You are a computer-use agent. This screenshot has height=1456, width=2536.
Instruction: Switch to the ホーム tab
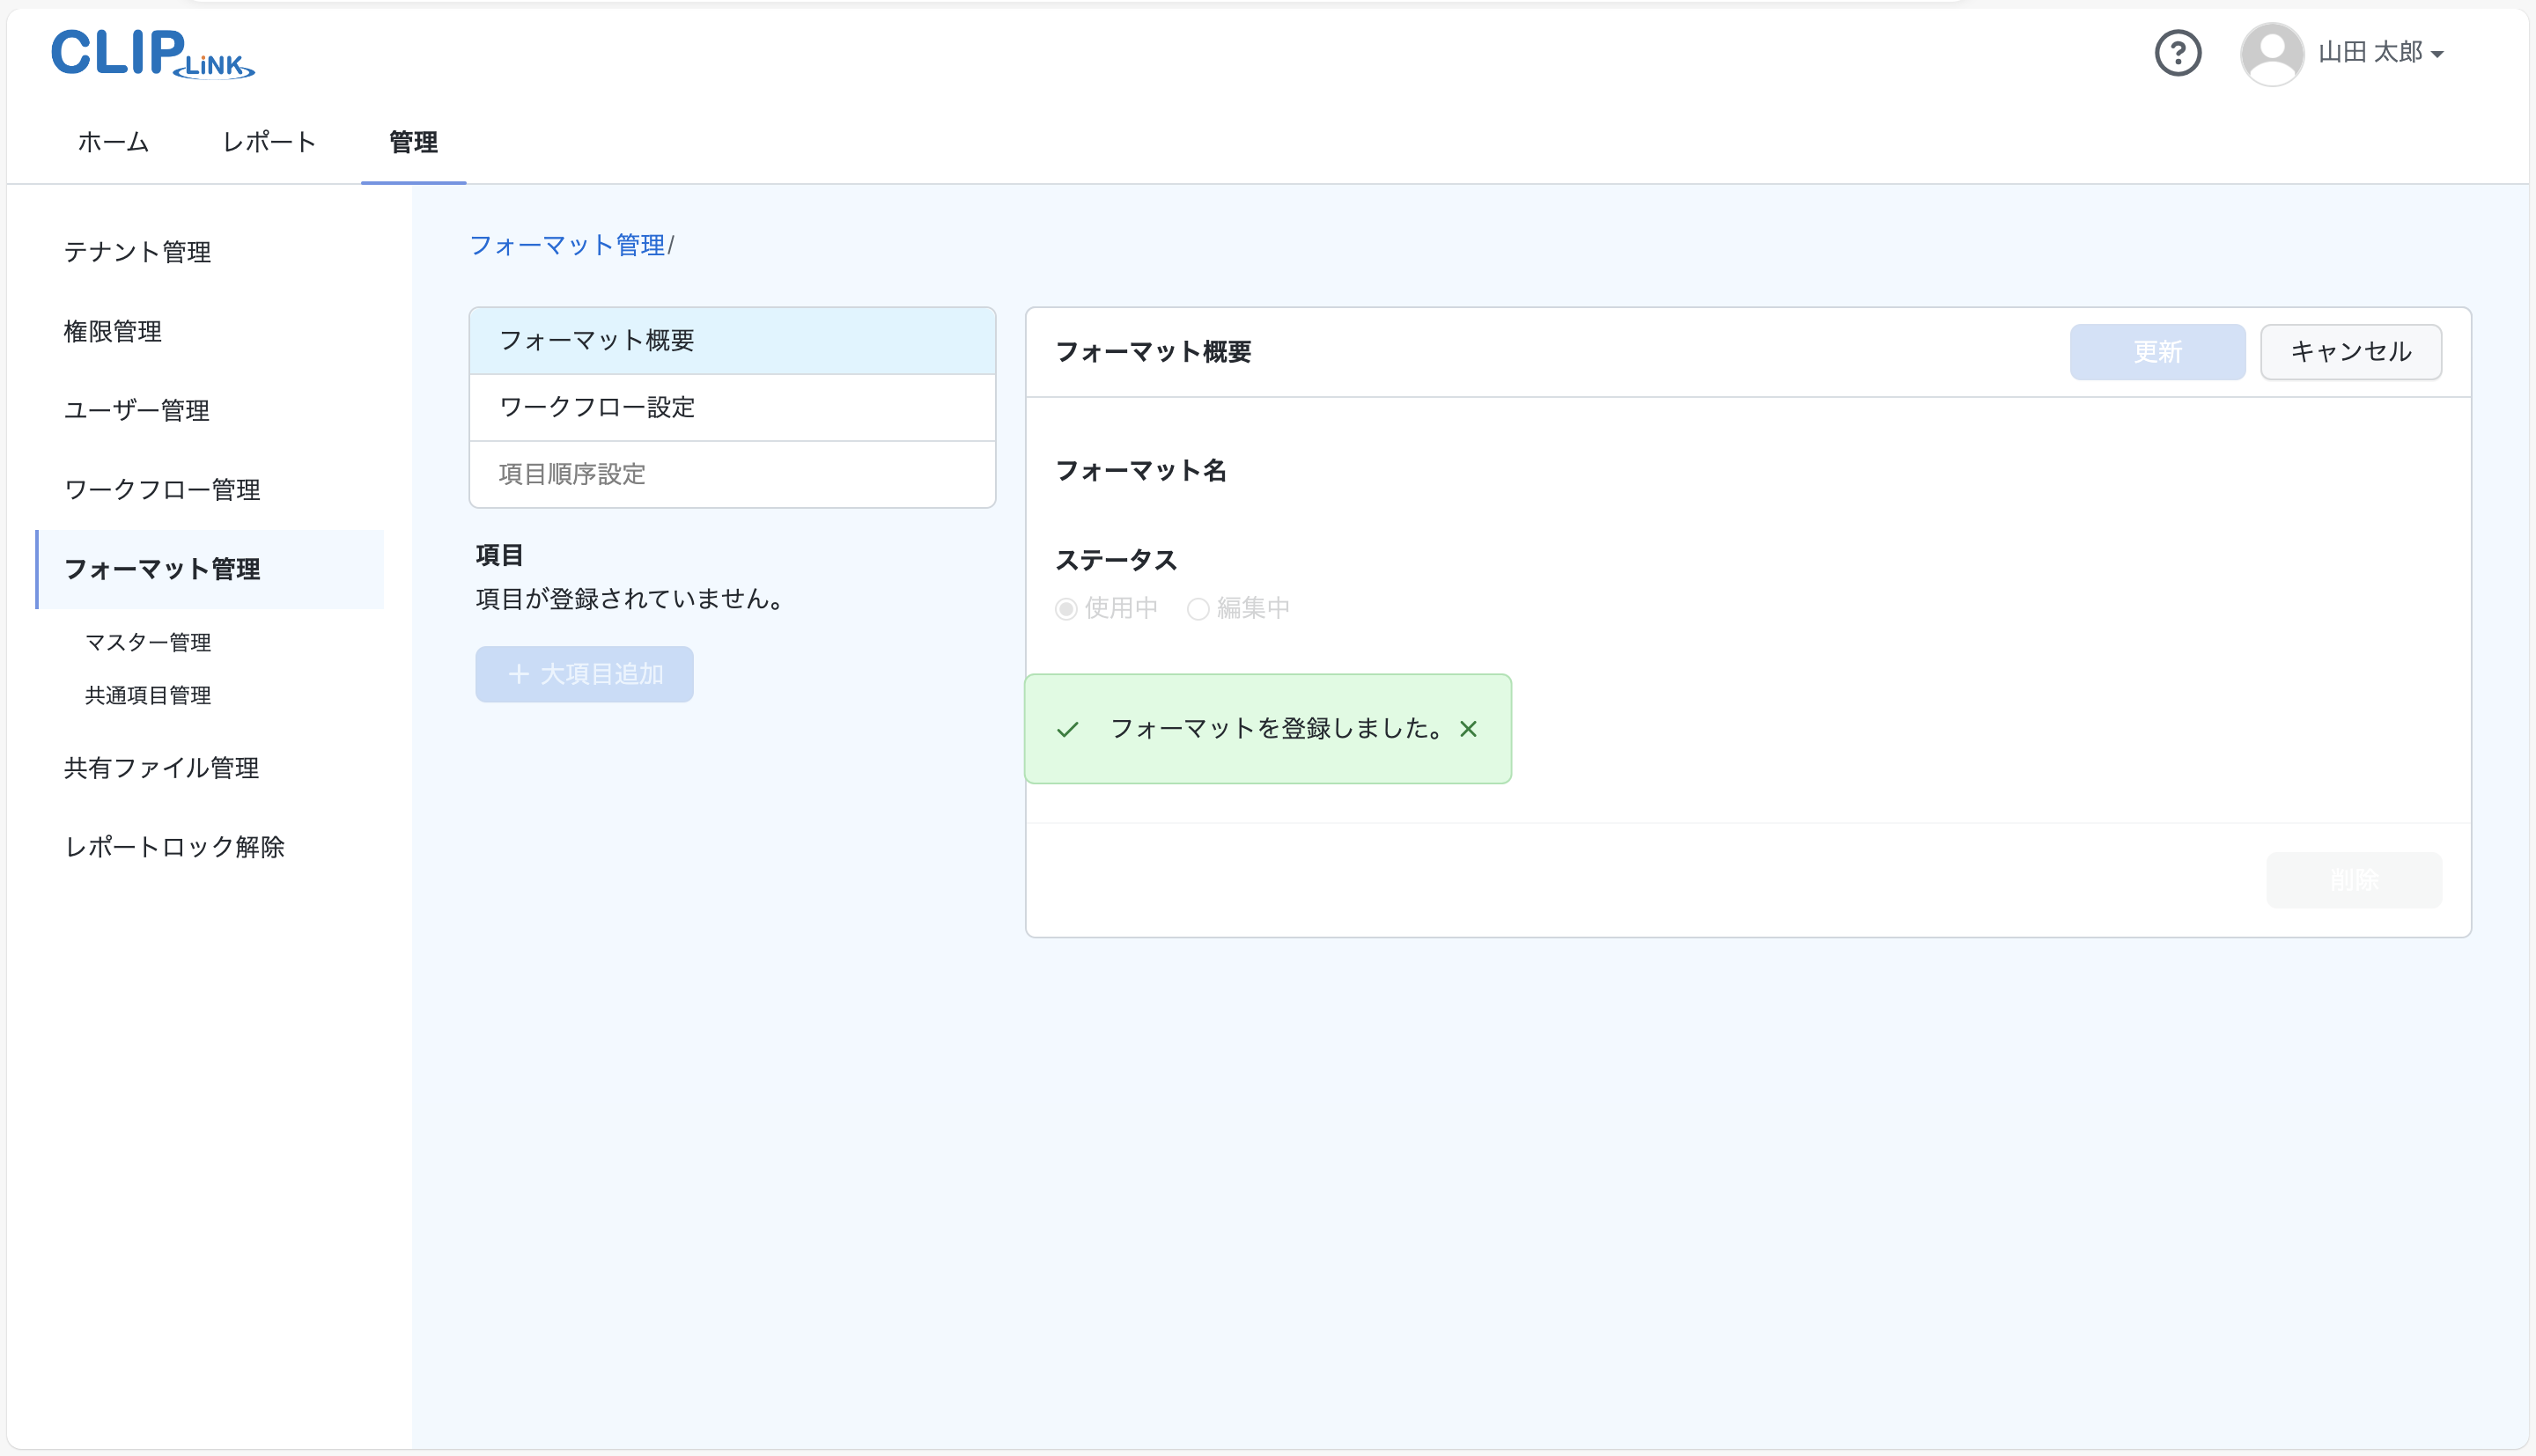pyautogui.click(x=112, y=142)
